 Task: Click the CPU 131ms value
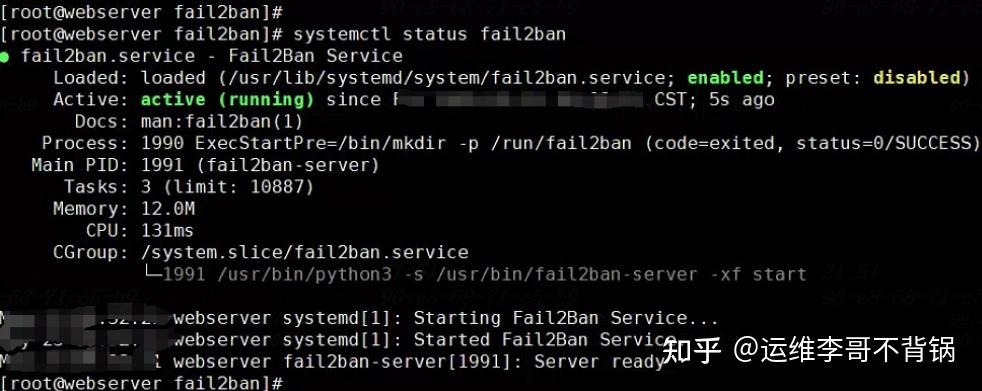point(167,231)
